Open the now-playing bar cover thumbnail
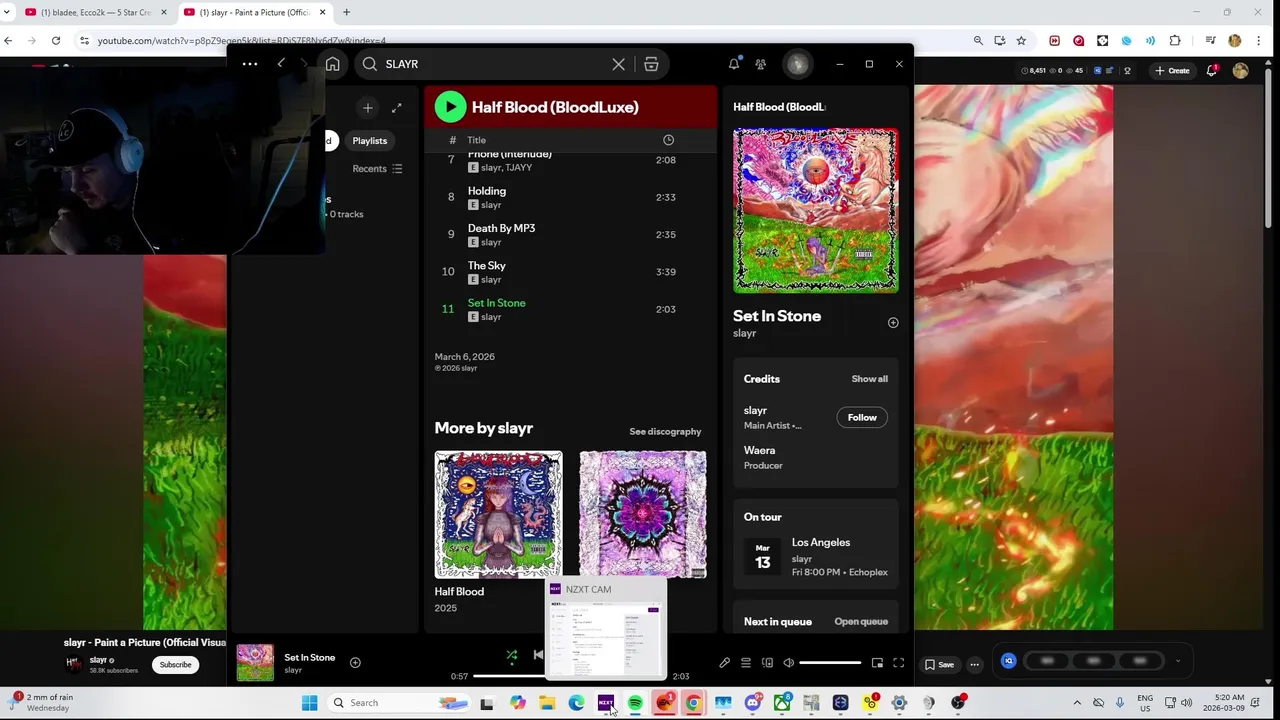The width and height of the screenshot is (1280, 720). pyautogui.click(x=255, y=663)
